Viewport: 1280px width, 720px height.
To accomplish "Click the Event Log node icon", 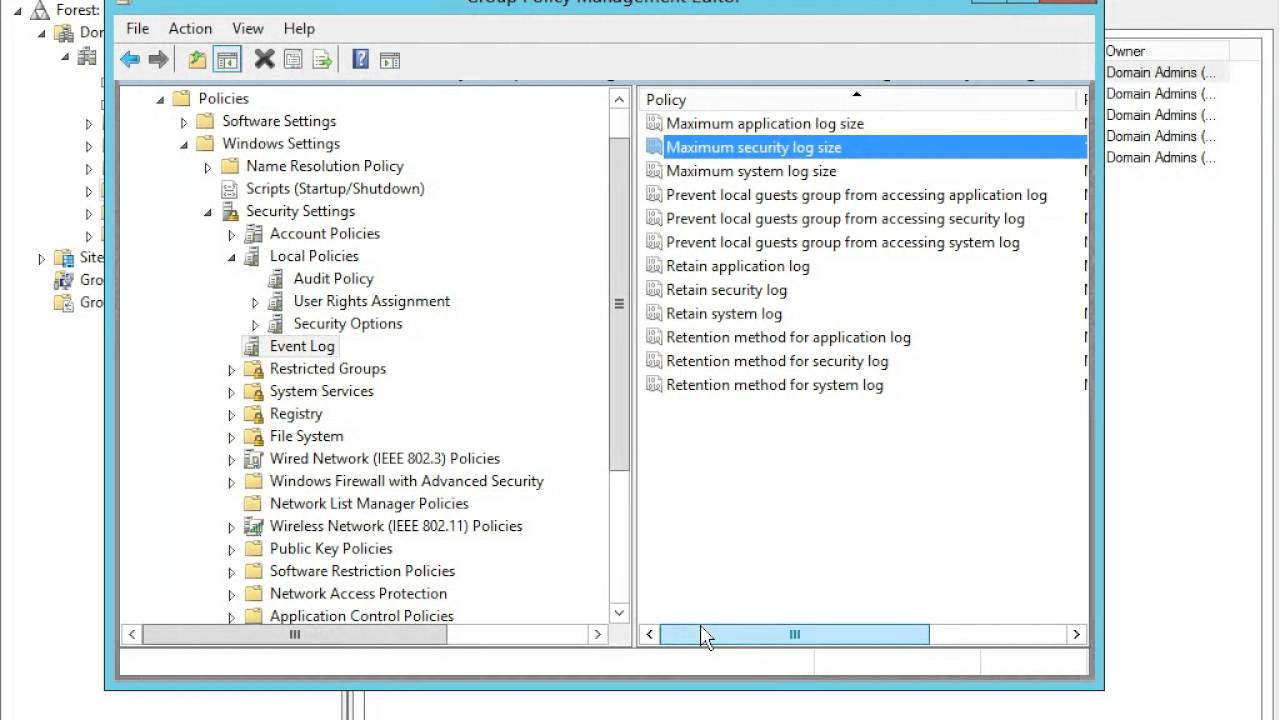I will click(x=254, y=346).
